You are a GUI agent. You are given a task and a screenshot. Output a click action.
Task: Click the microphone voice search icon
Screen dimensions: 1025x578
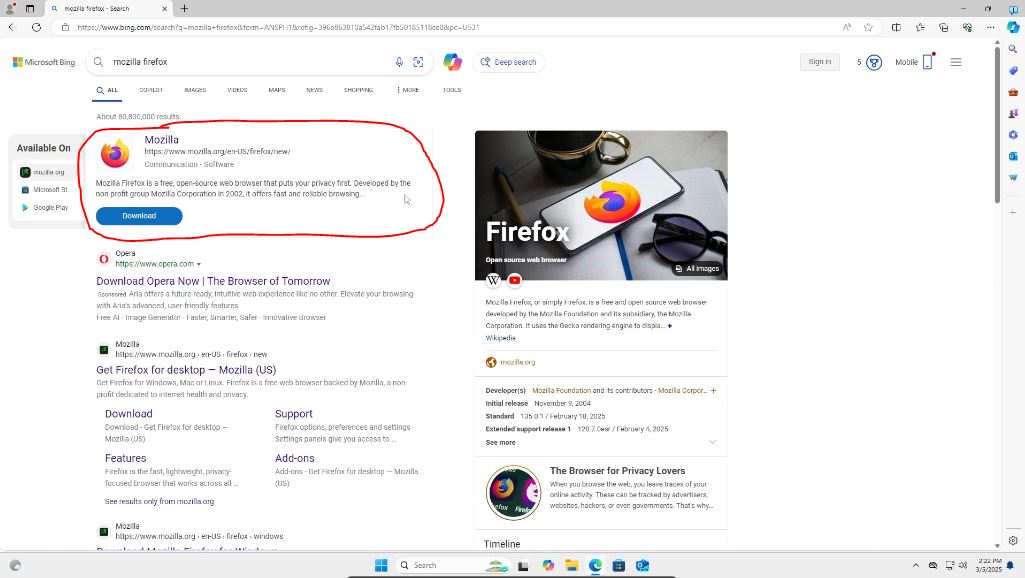(x=399, y=61)
